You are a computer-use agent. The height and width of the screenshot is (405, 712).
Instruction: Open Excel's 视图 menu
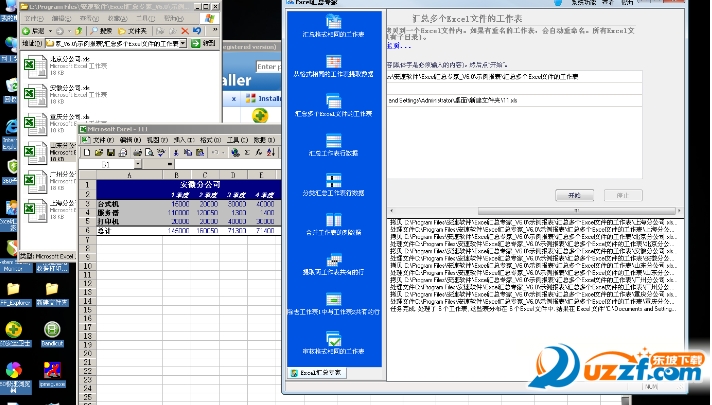(157, 140)
